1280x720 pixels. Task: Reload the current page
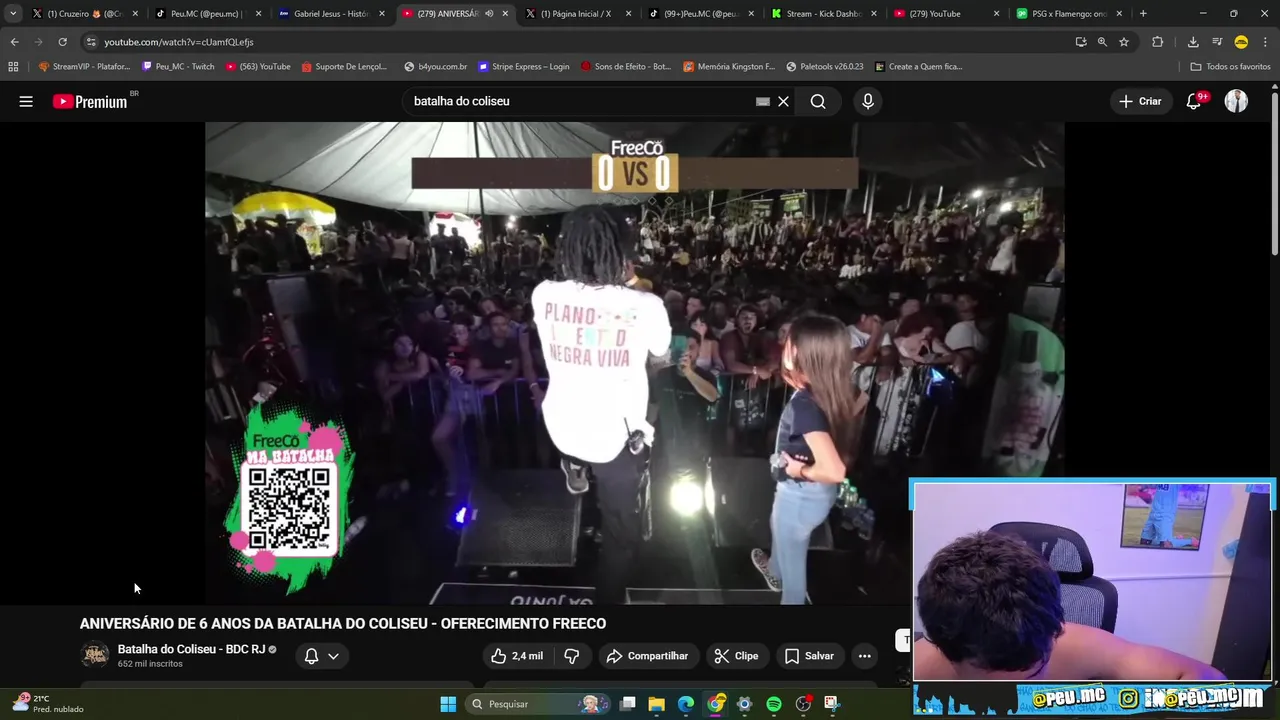coord(62,42)
